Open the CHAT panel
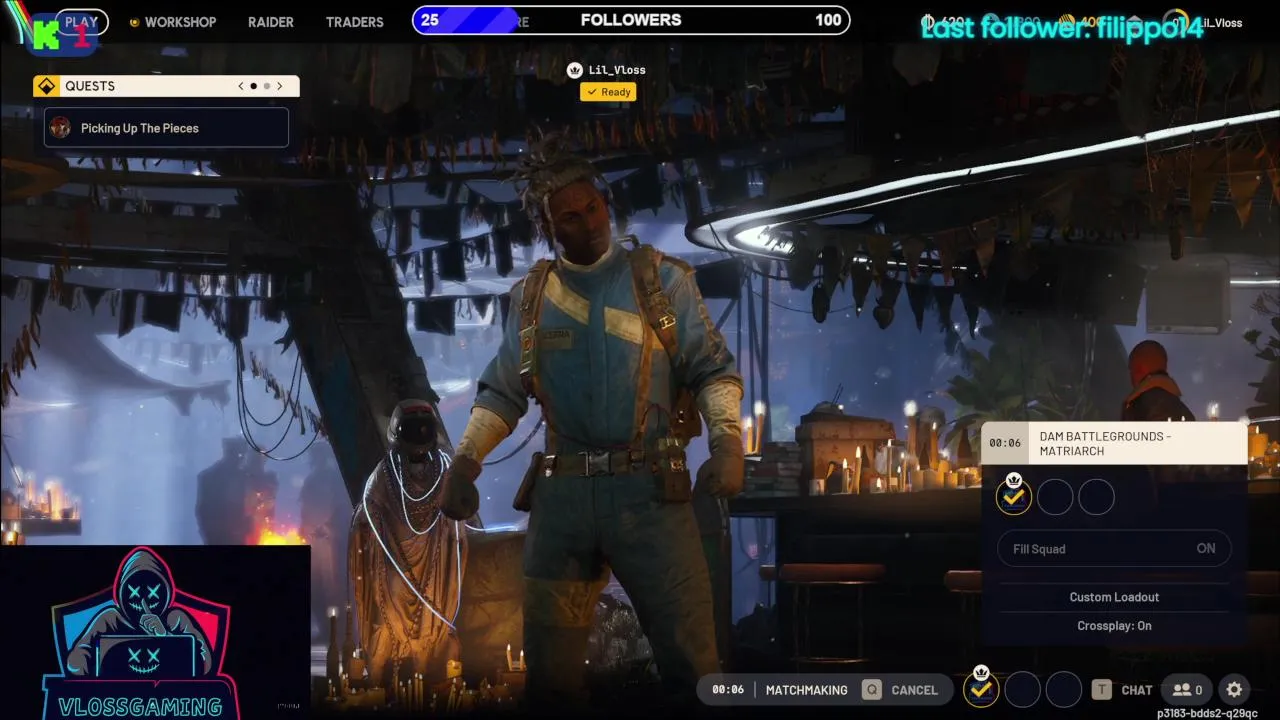1280x720 pixels. coord(1137,690)
